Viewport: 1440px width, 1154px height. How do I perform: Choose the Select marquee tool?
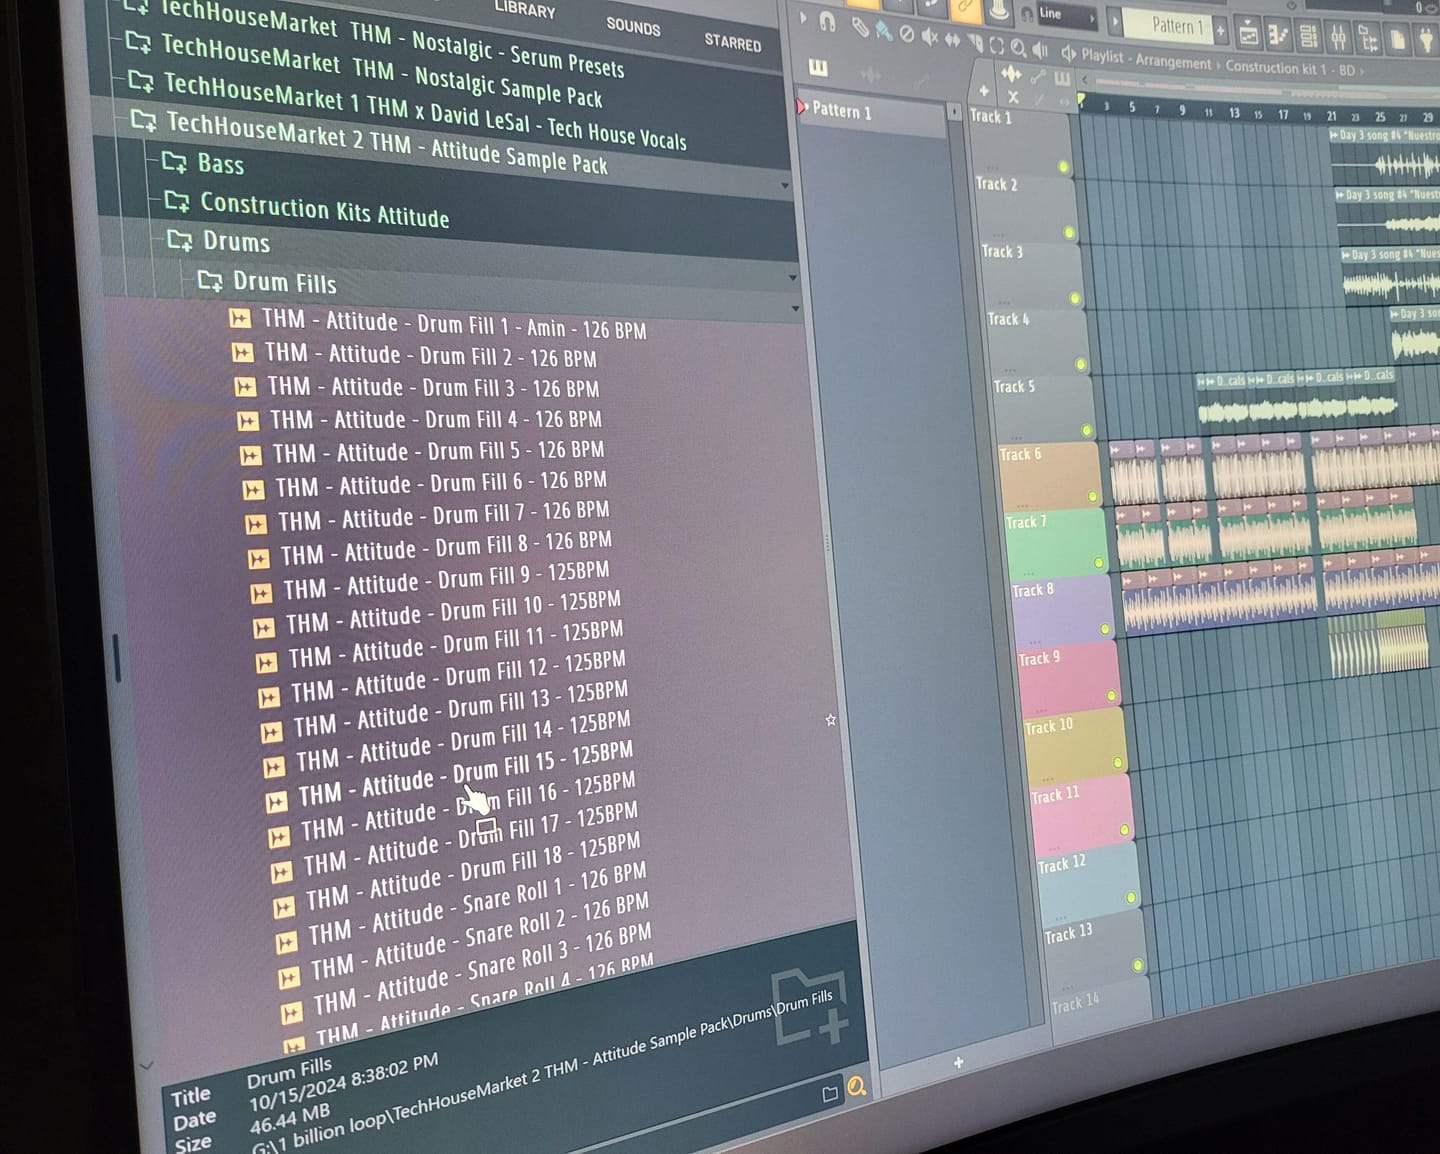996,46
